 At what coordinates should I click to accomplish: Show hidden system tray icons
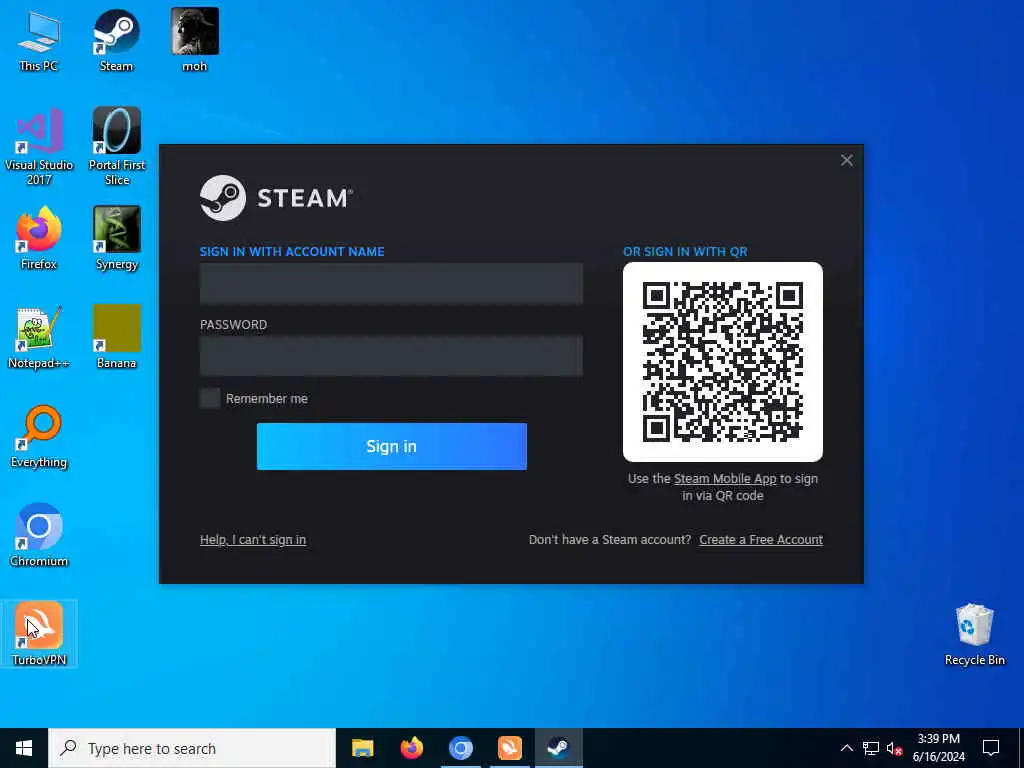coord(846,748)
